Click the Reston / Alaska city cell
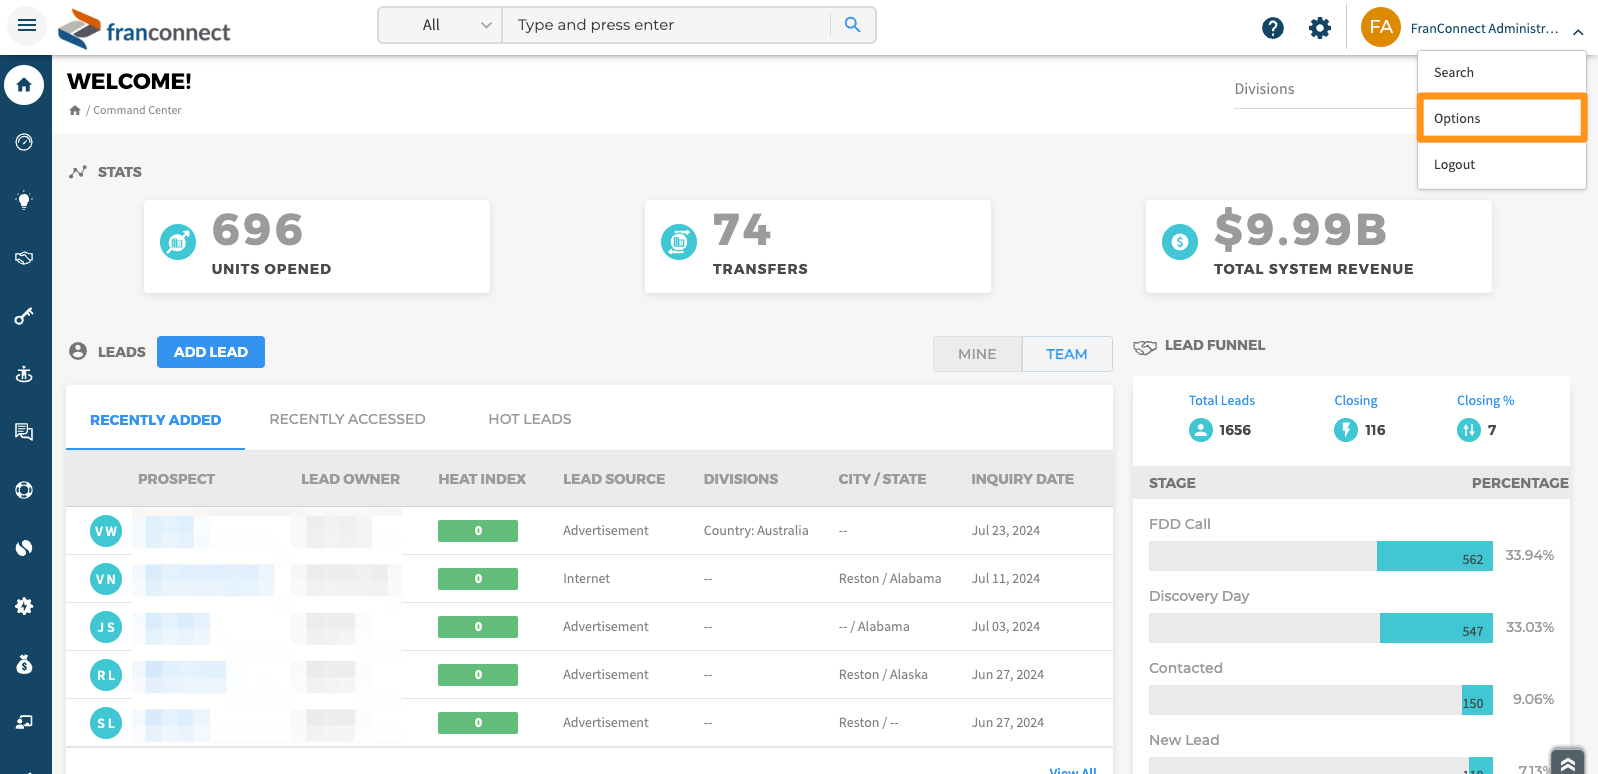Viewport: 1598px width, 774px height. pos(883,675)
